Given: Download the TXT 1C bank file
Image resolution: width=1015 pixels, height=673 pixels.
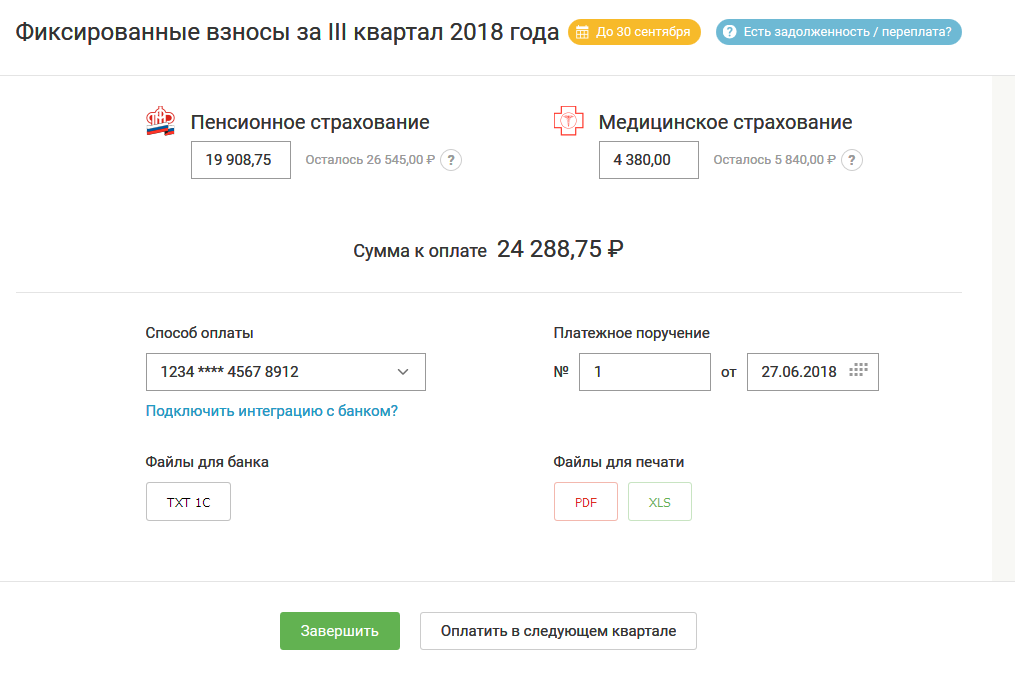Looking at the screenshot, I should pos(188,502).
